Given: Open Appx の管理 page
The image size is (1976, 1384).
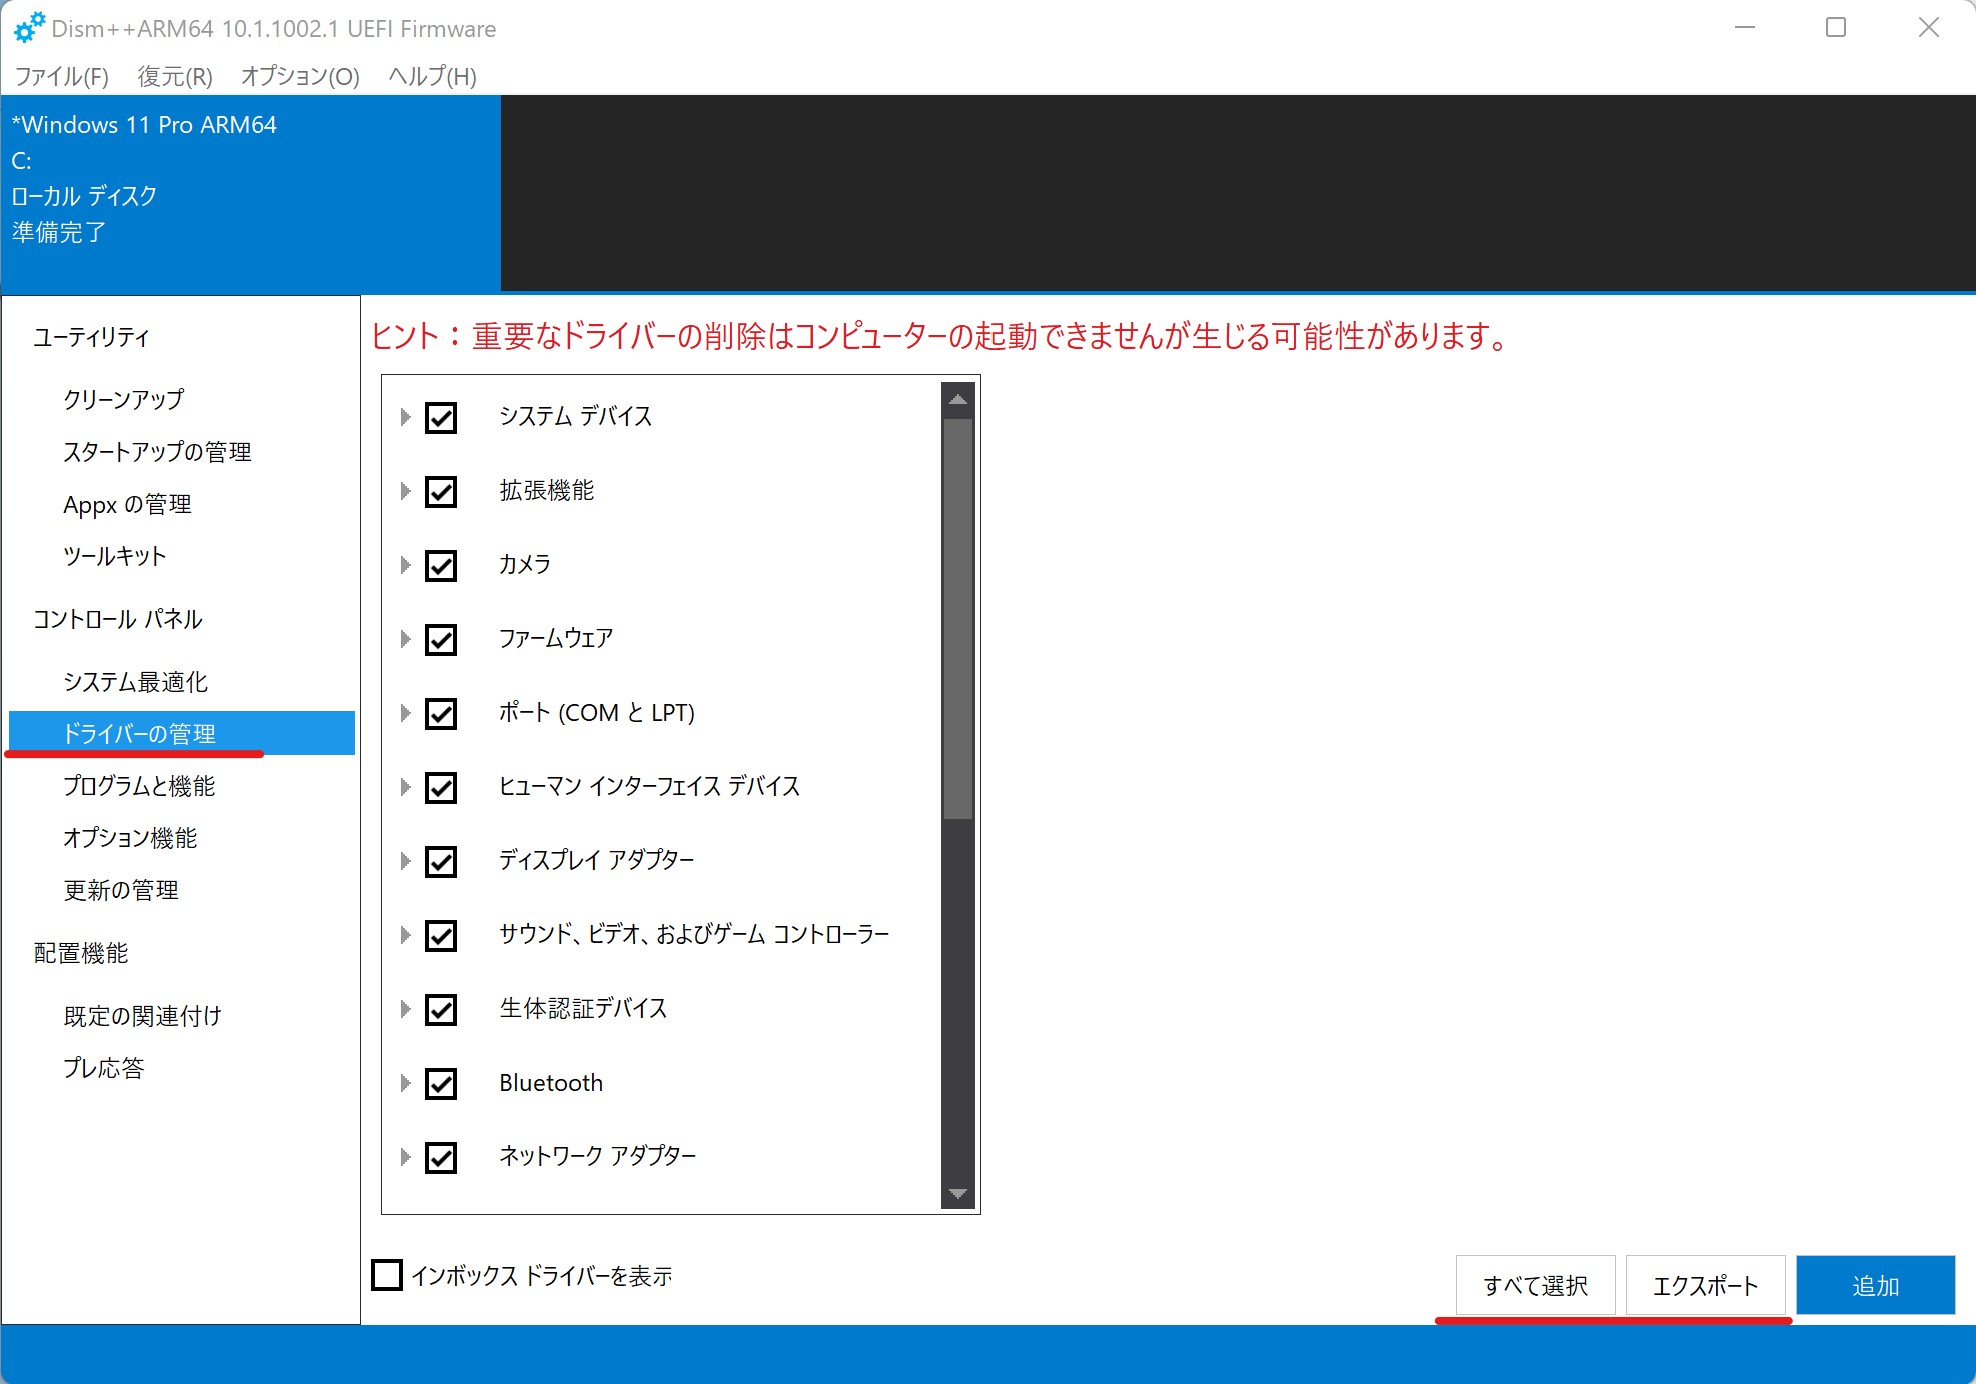Looking at the screenshot, I should tap(127, 504).
